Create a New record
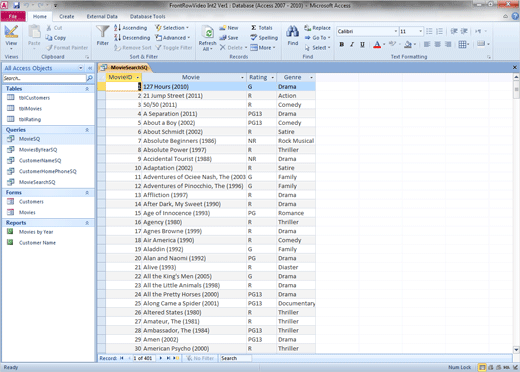The height and width of the screenshot is (372, 520). [x=229, y=28]
